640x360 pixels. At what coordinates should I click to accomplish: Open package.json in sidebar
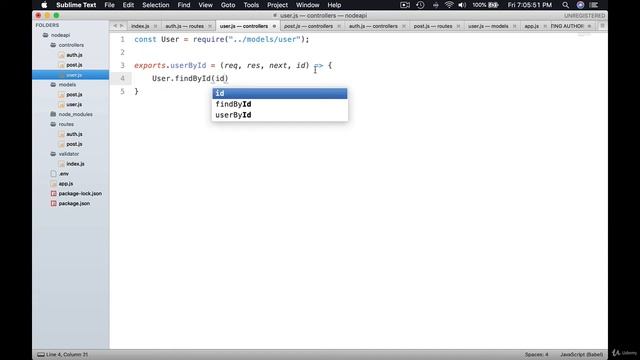(74, 203)
